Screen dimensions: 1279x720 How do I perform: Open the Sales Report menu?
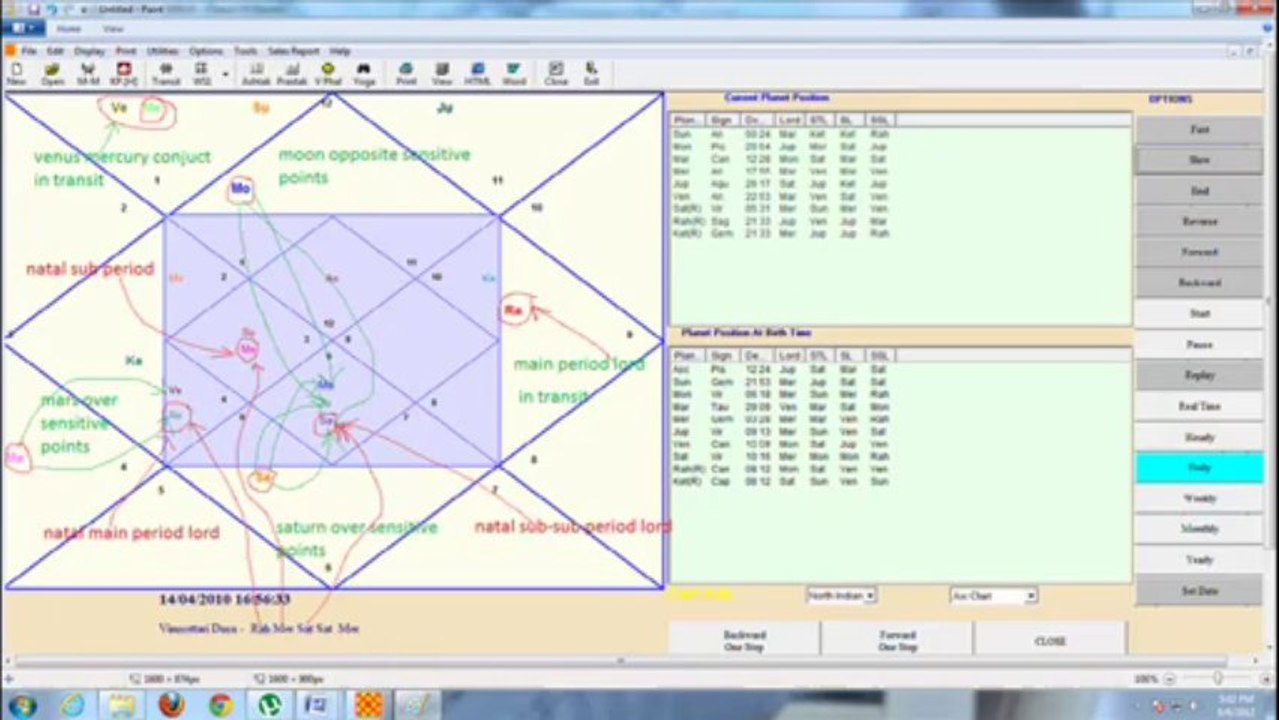293,50
